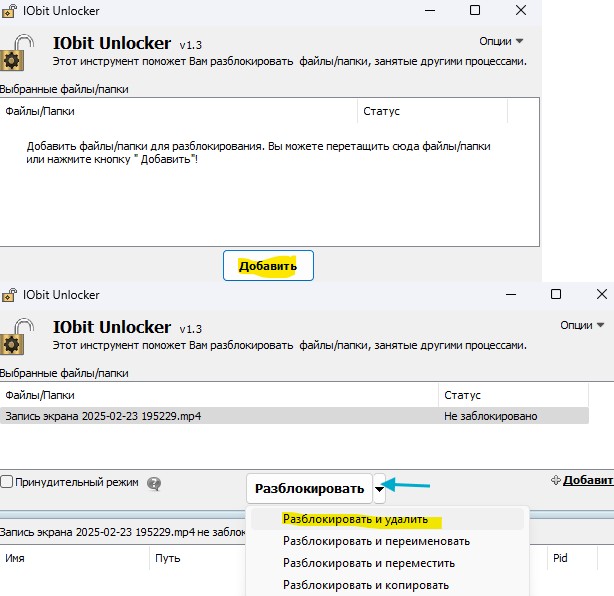Choose Разблокировать и копировать menu item
The width and height of the screenshot is (614, 596).
click(x=366, y=585)
